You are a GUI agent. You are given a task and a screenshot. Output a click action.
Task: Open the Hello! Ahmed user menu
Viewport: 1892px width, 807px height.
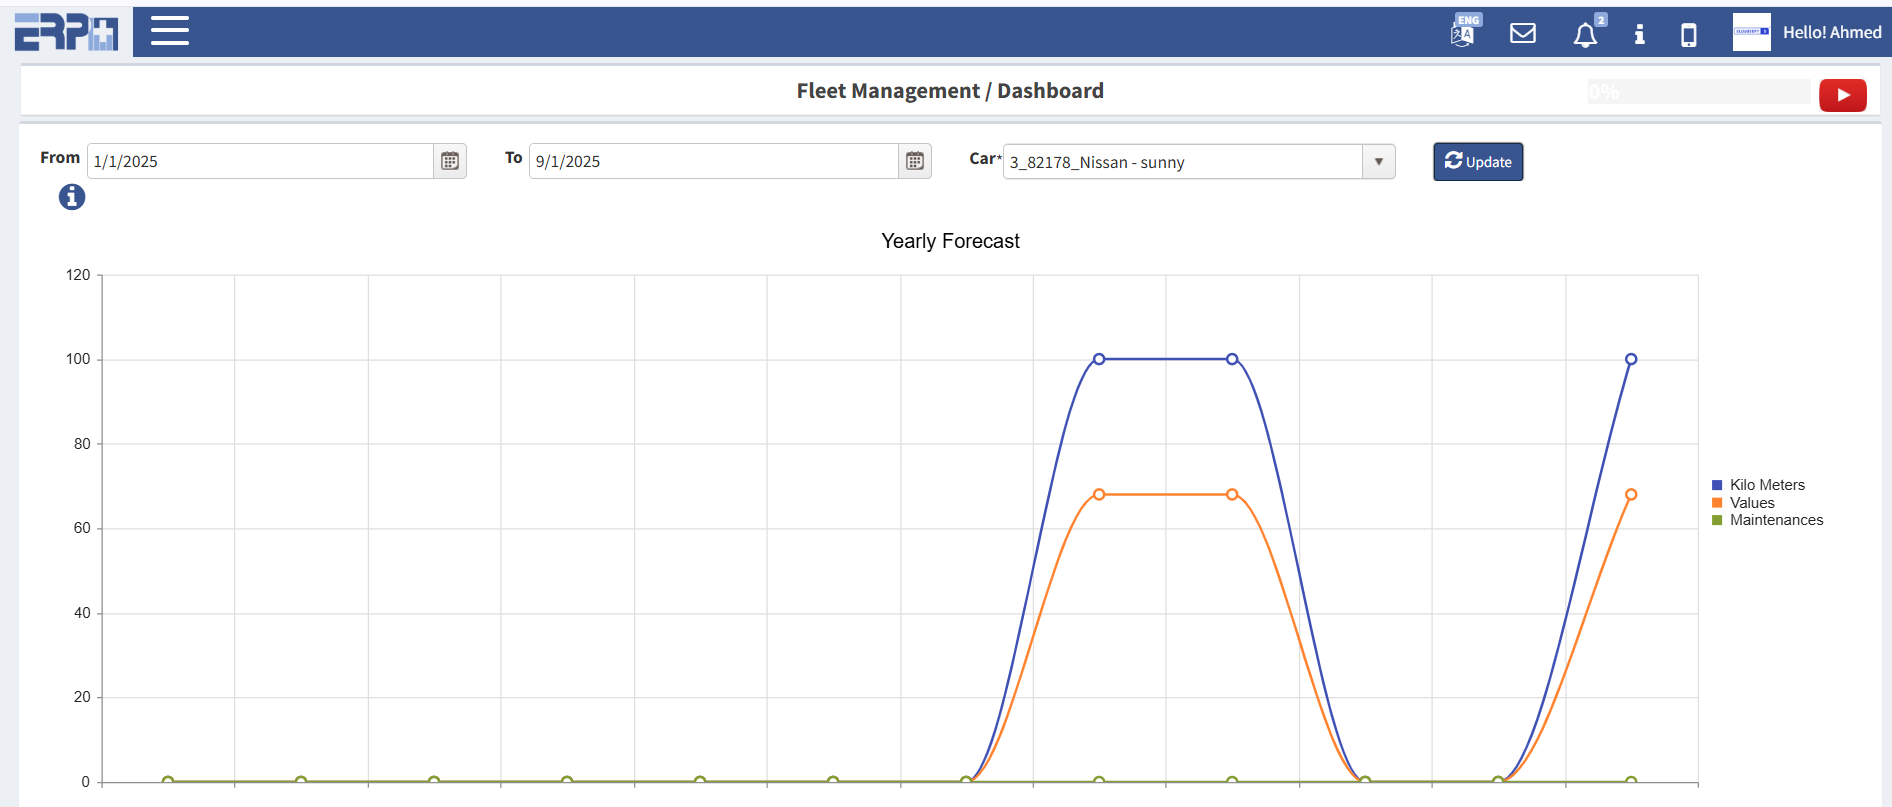1831,32
